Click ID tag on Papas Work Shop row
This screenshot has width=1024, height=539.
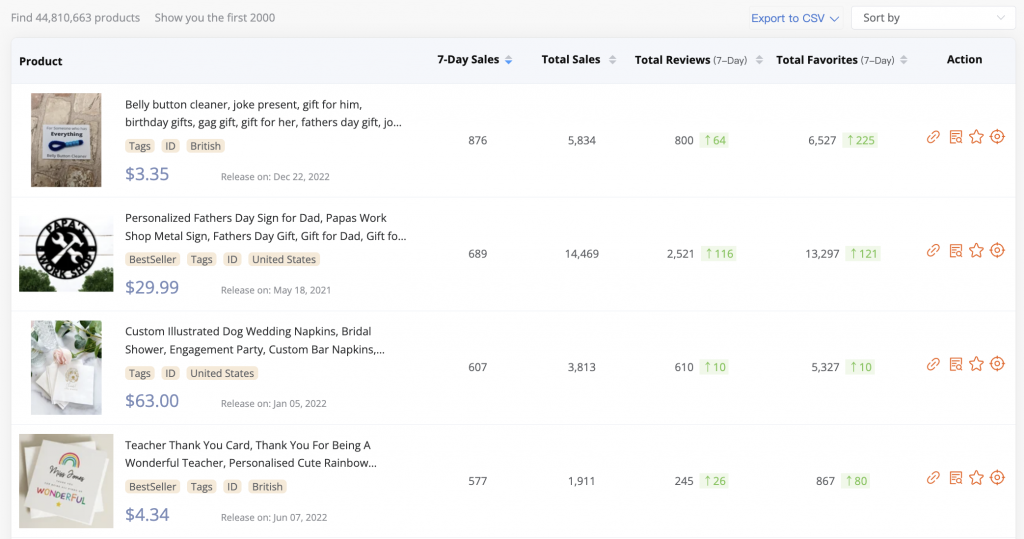(232, 260)
